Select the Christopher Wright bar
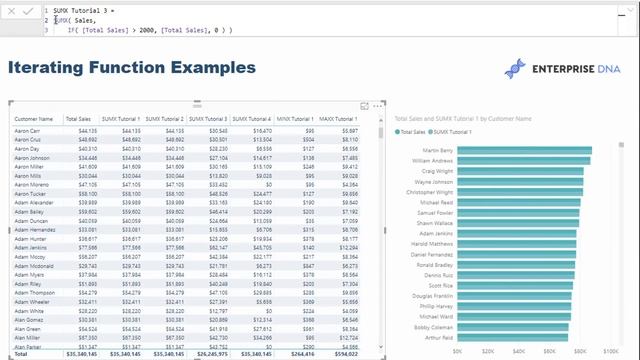 [520, 192]
